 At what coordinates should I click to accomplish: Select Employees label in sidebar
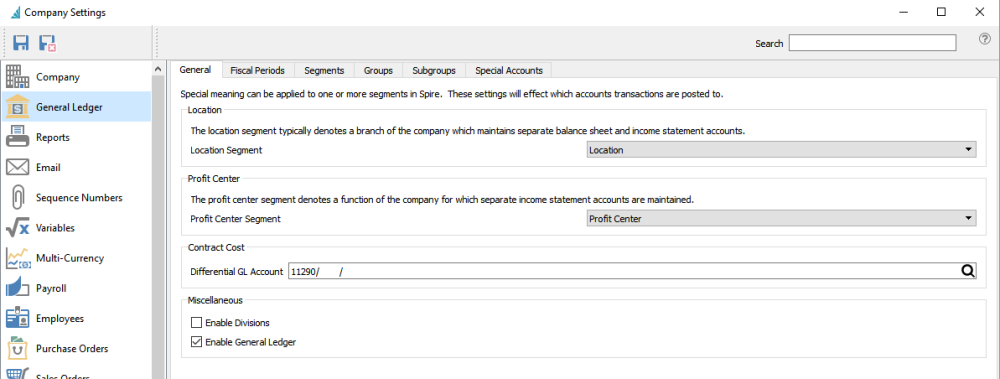click(x=60, y=318)
